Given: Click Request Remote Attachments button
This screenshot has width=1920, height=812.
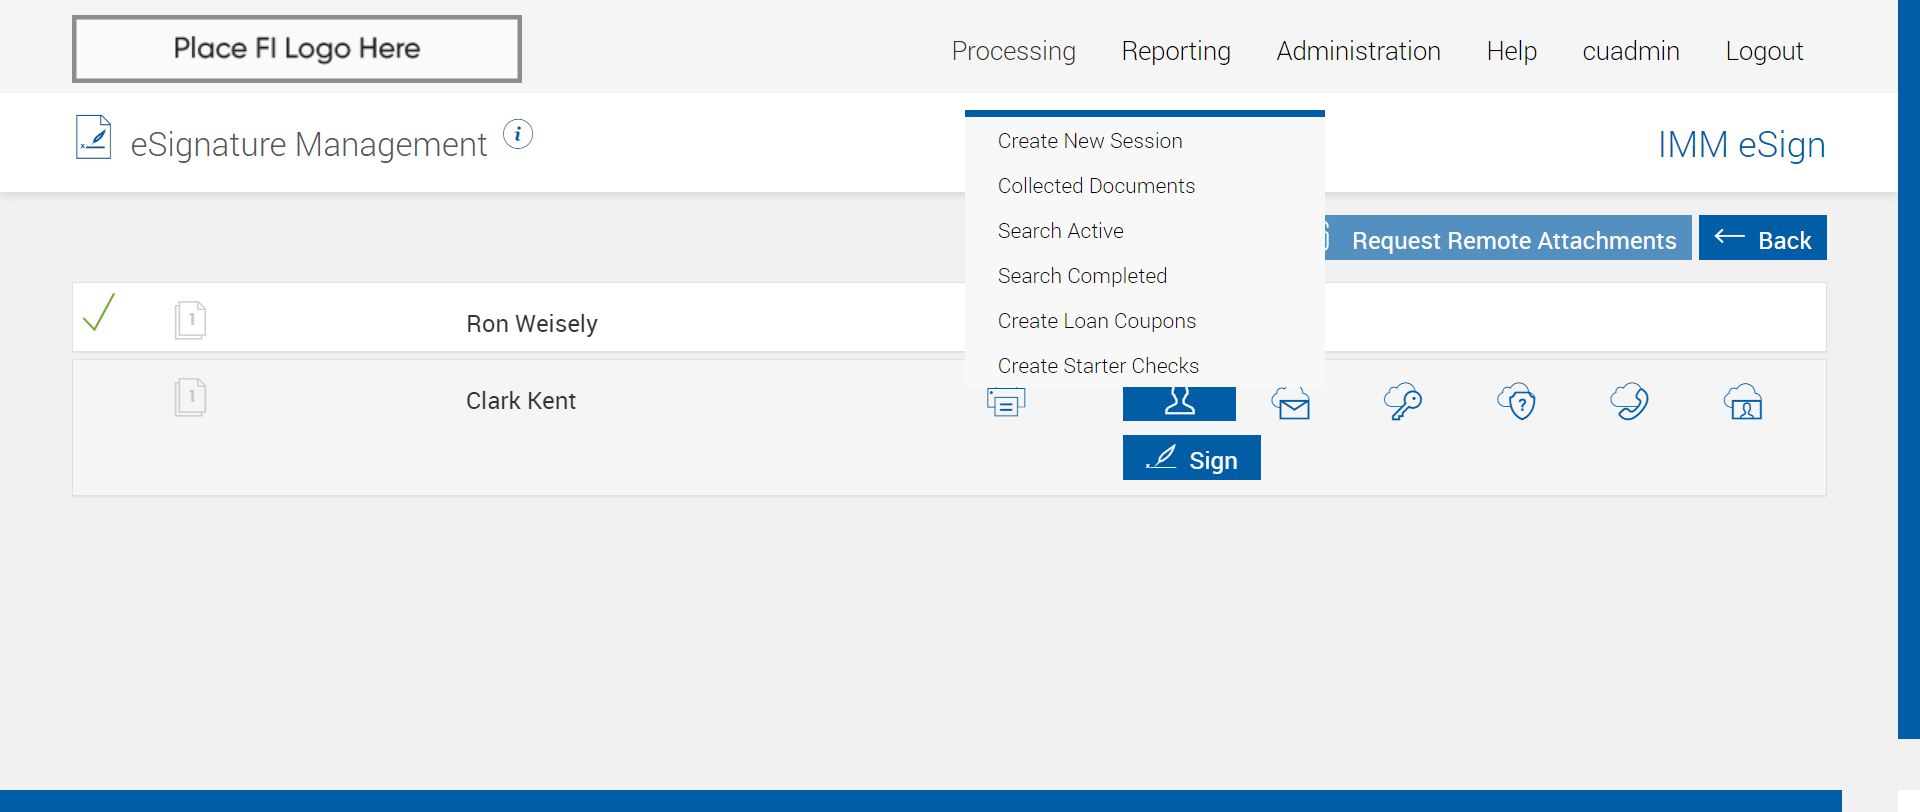Looking at the screenshot, I should pyautogui.click(x=1512, y=240).
